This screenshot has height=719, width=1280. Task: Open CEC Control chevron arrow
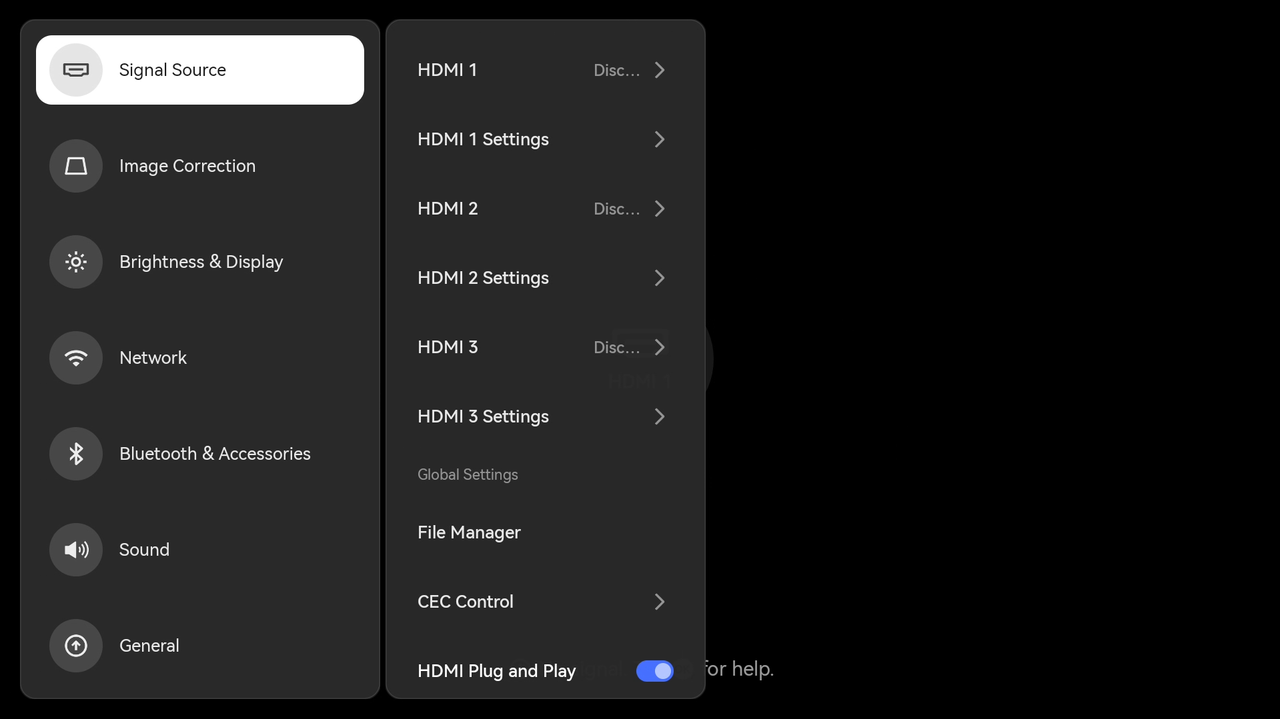(659, 602)
